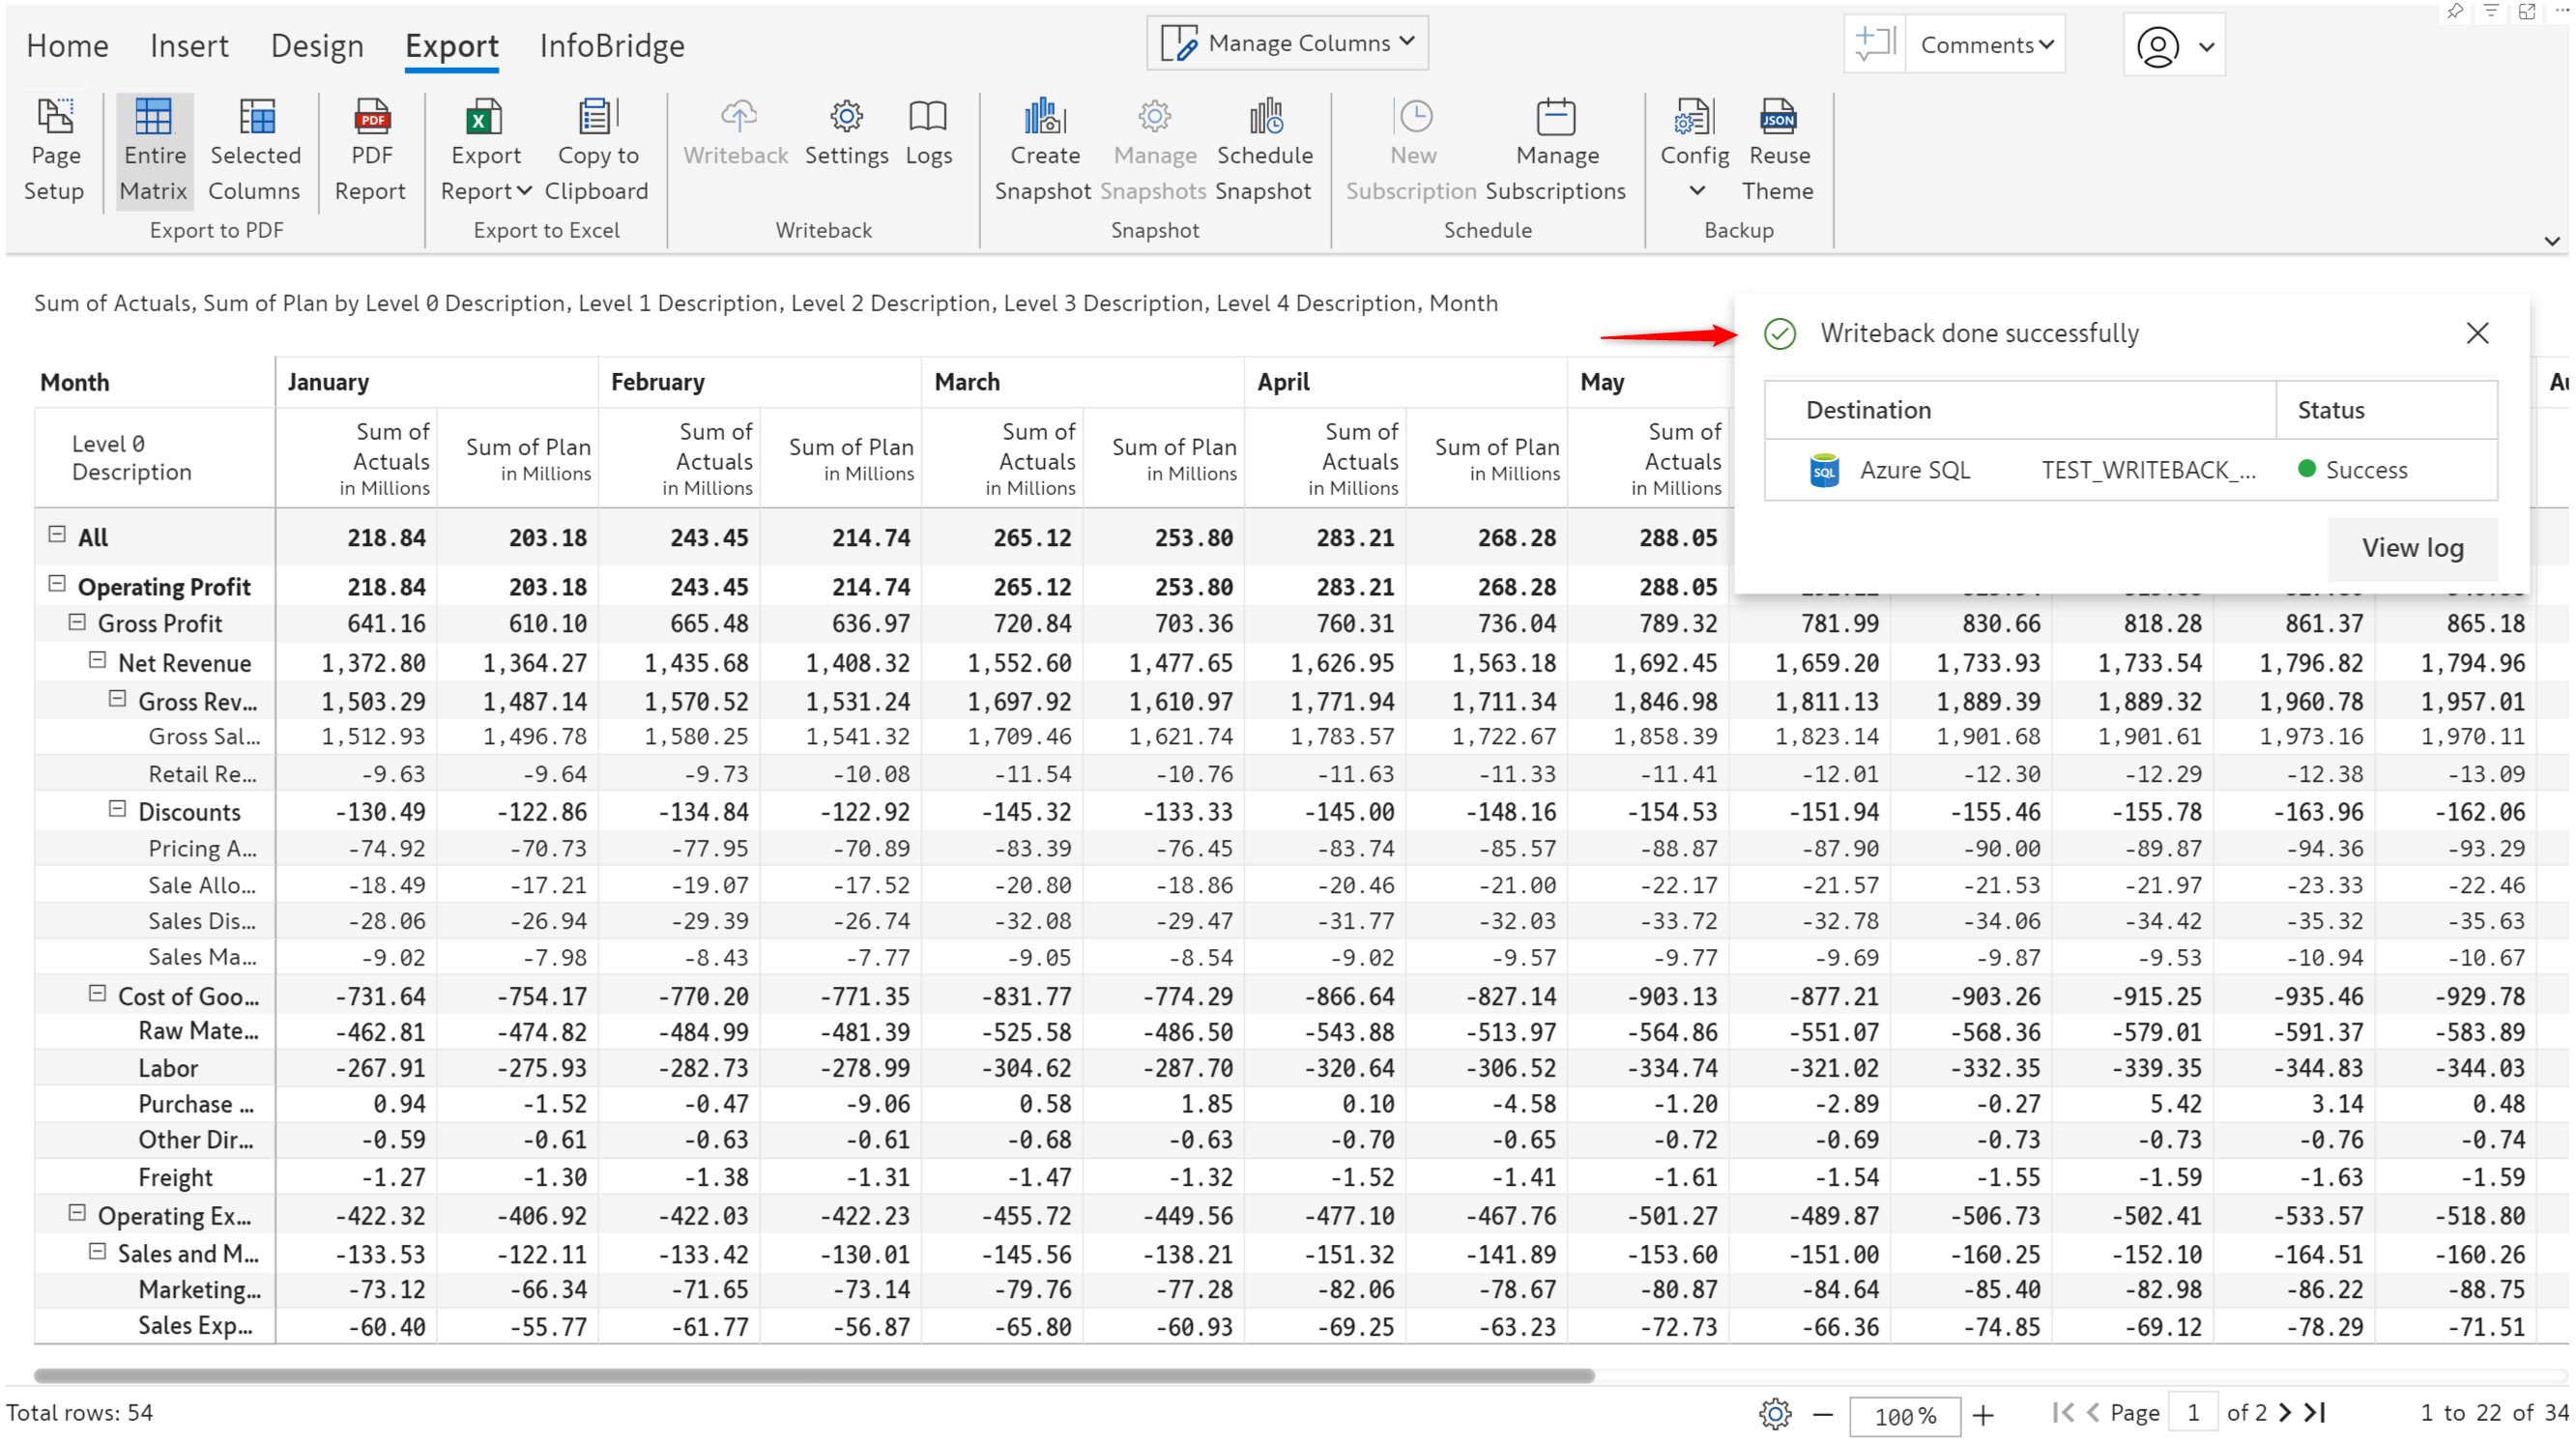Close the writeback success notification
Screen dimensions: 2576x1444
(2476, 332)
